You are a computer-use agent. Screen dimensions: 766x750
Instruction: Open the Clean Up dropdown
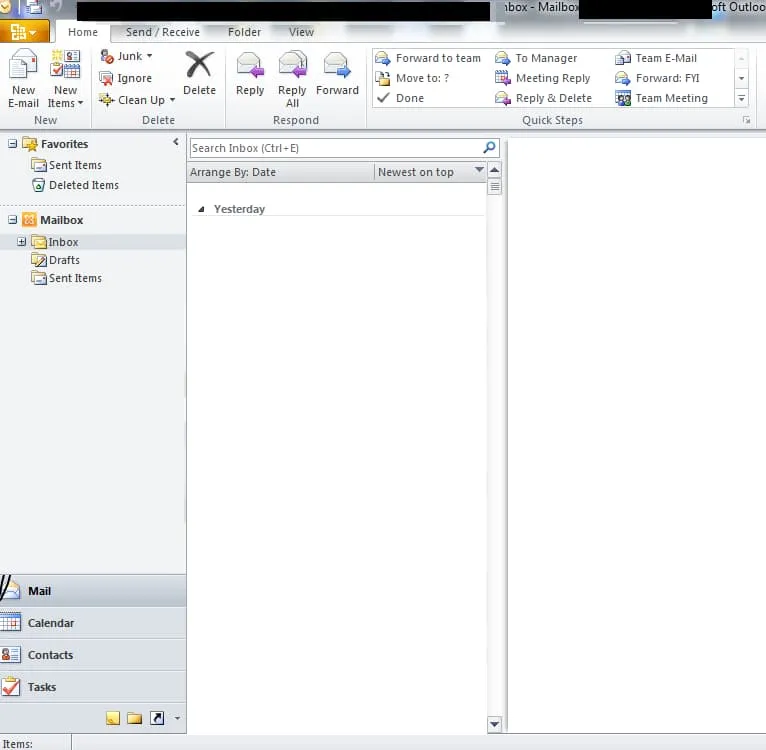172,100
